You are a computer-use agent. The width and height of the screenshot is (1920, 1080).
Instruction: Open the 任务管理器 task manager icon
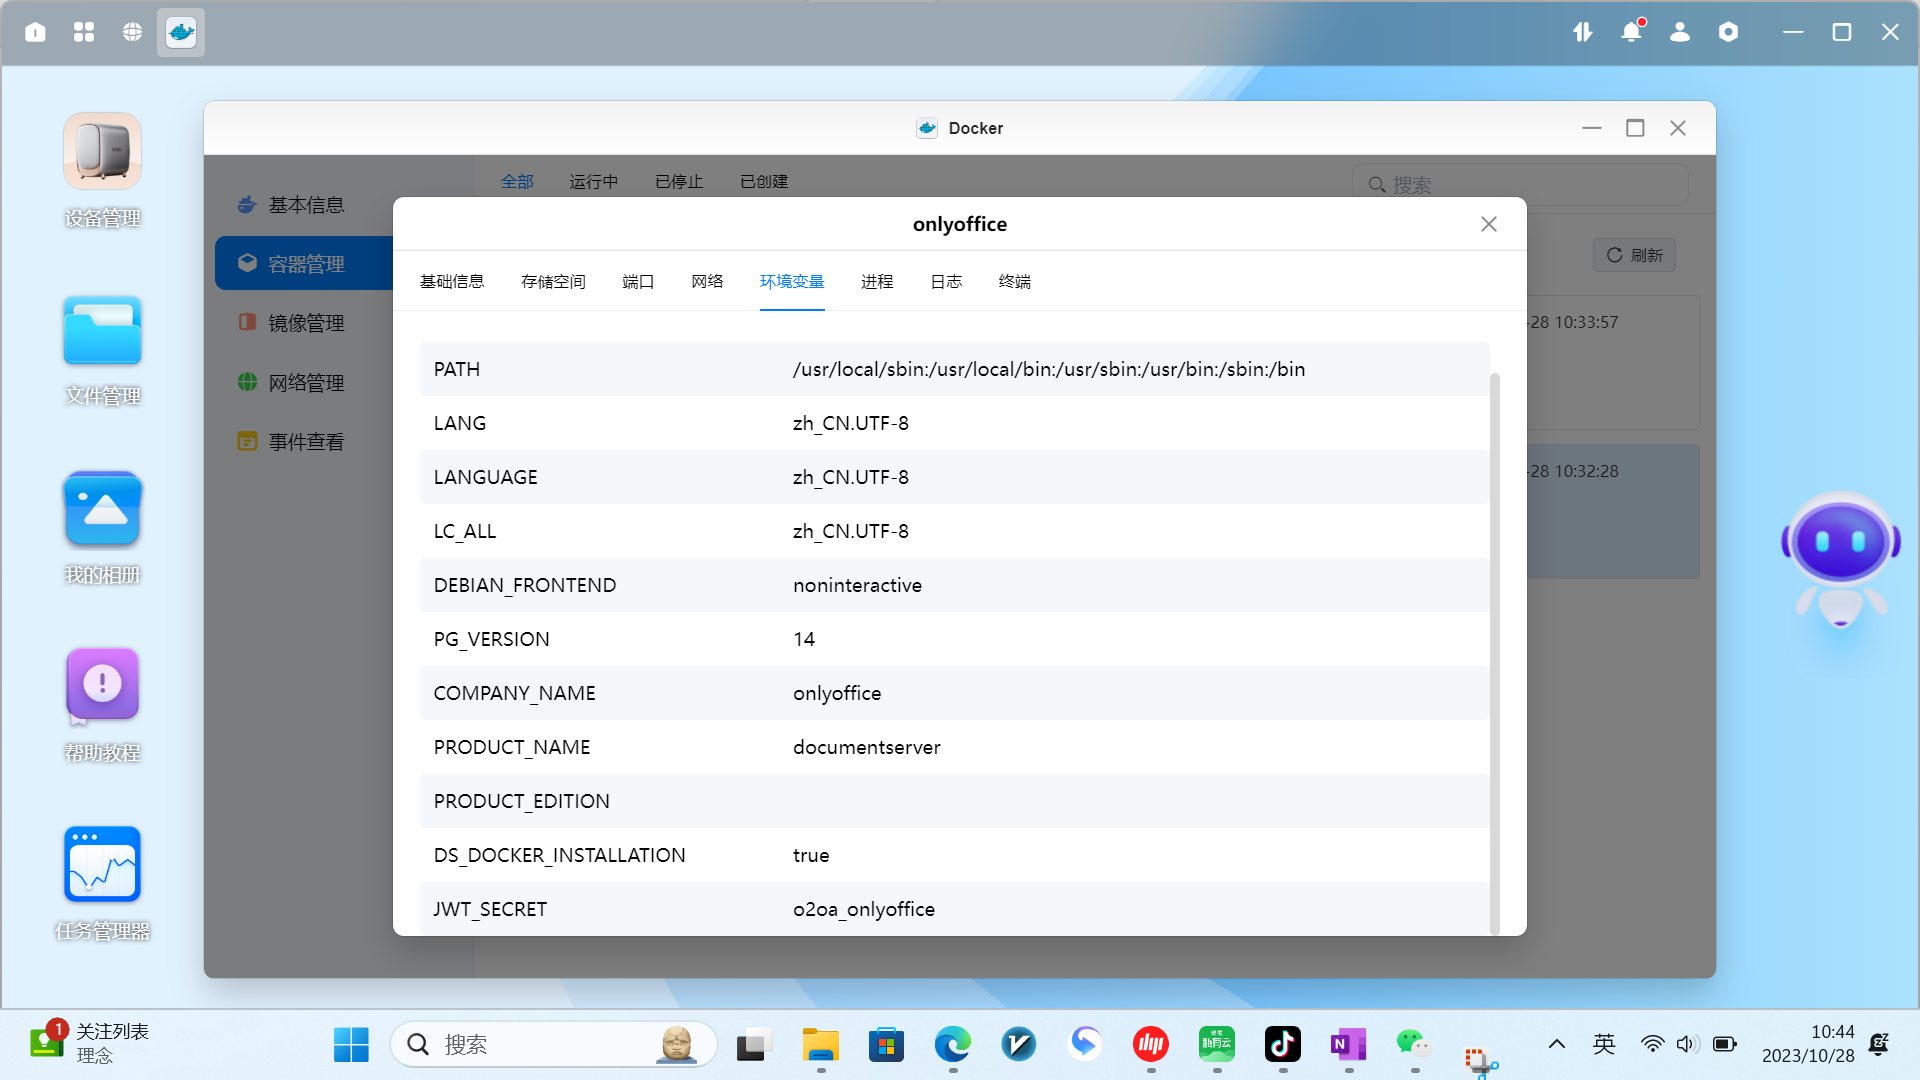coord(102,865)
